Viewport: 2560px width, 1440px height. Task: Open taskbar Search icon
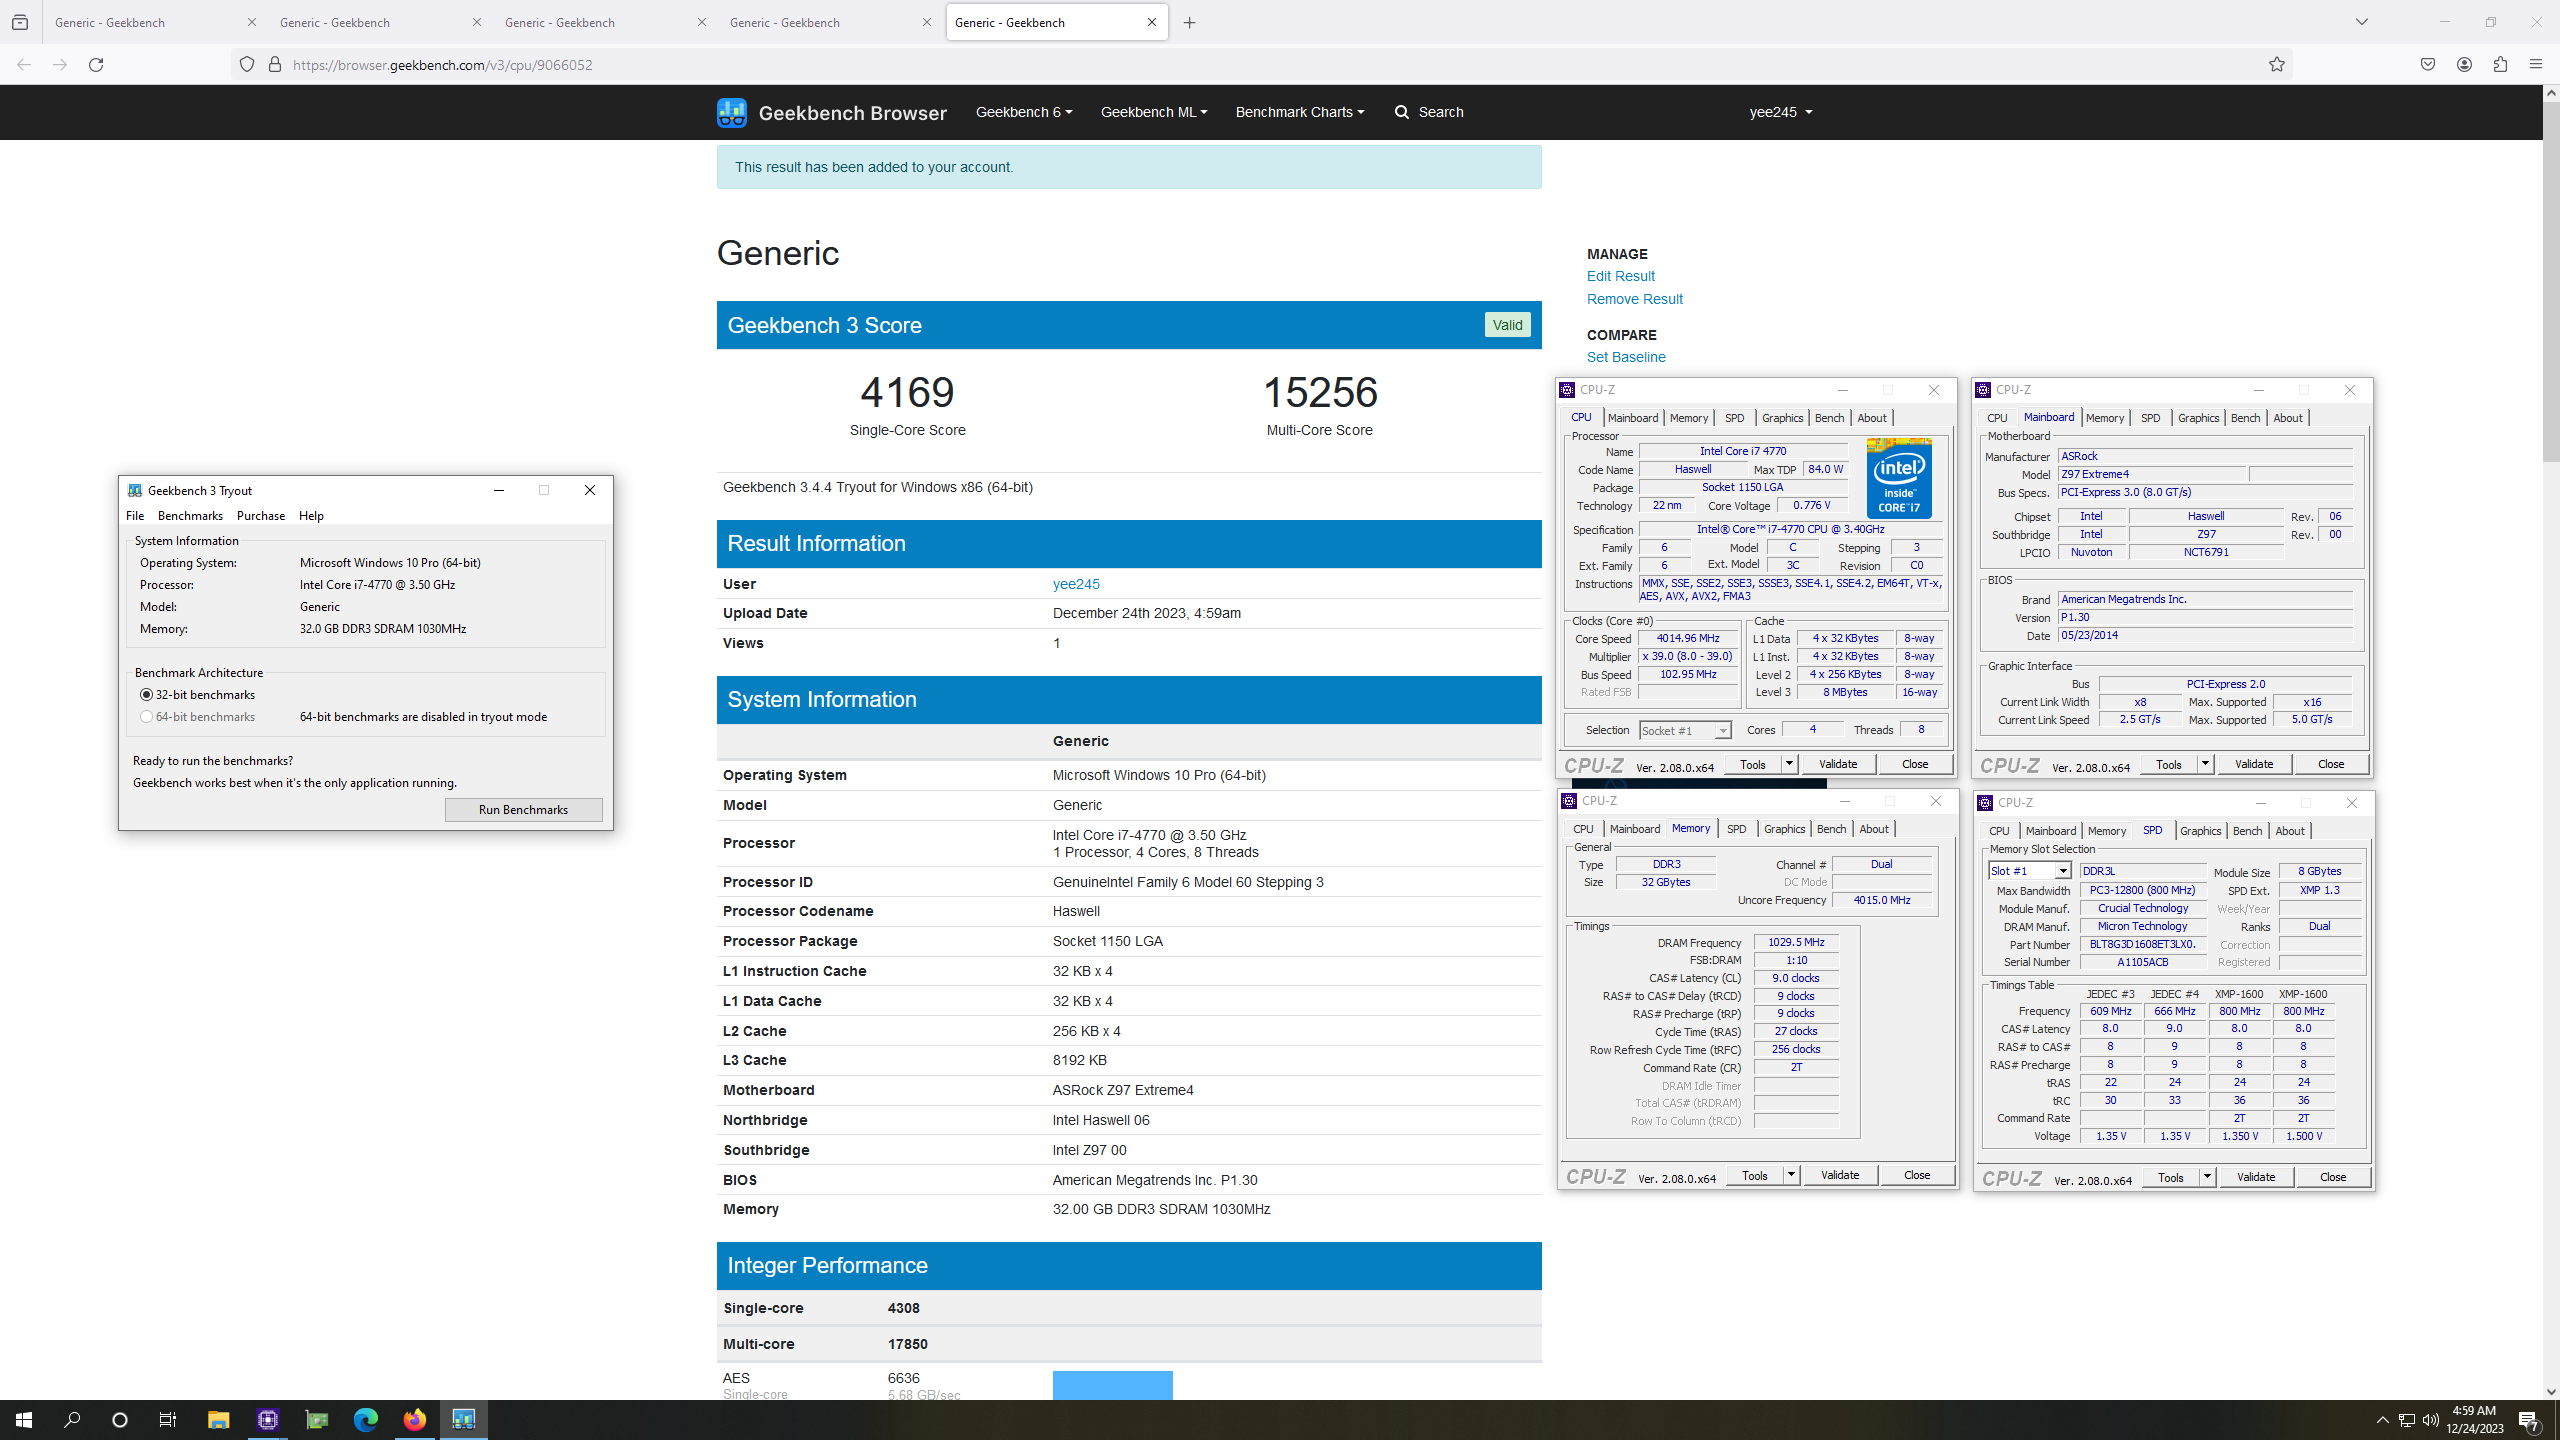72,1419
